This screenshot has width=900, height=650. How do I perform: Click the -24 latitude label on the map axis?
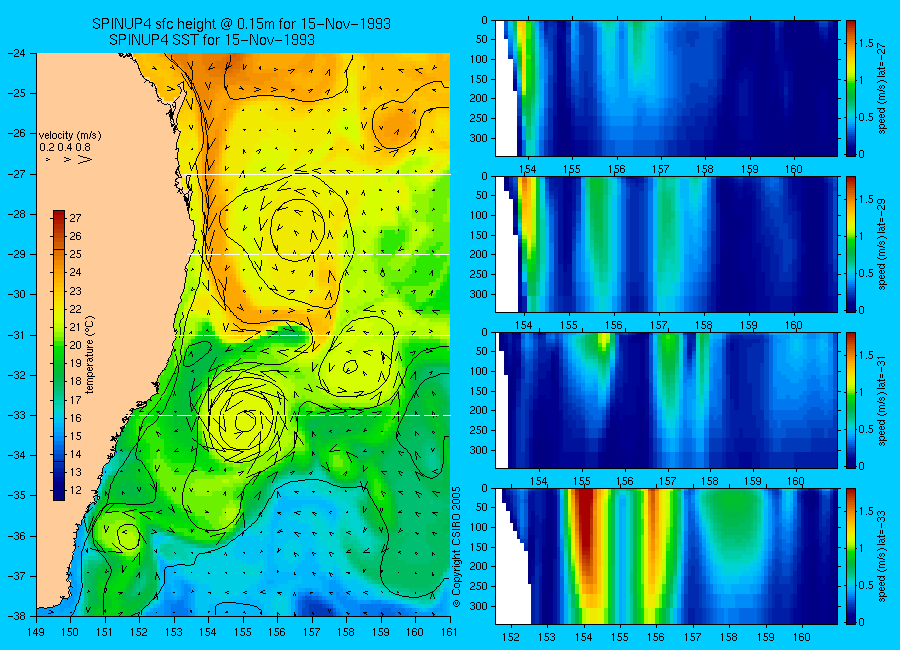point(17,53)
